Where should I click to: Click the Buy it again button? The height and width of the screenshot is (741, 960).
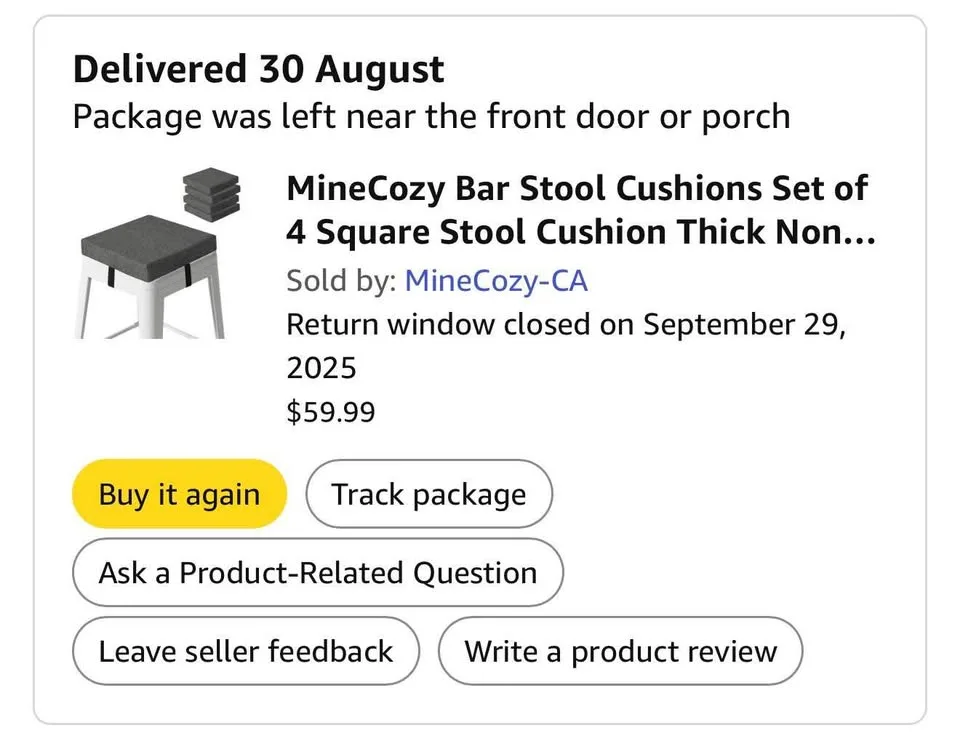[x=178, y=493]
